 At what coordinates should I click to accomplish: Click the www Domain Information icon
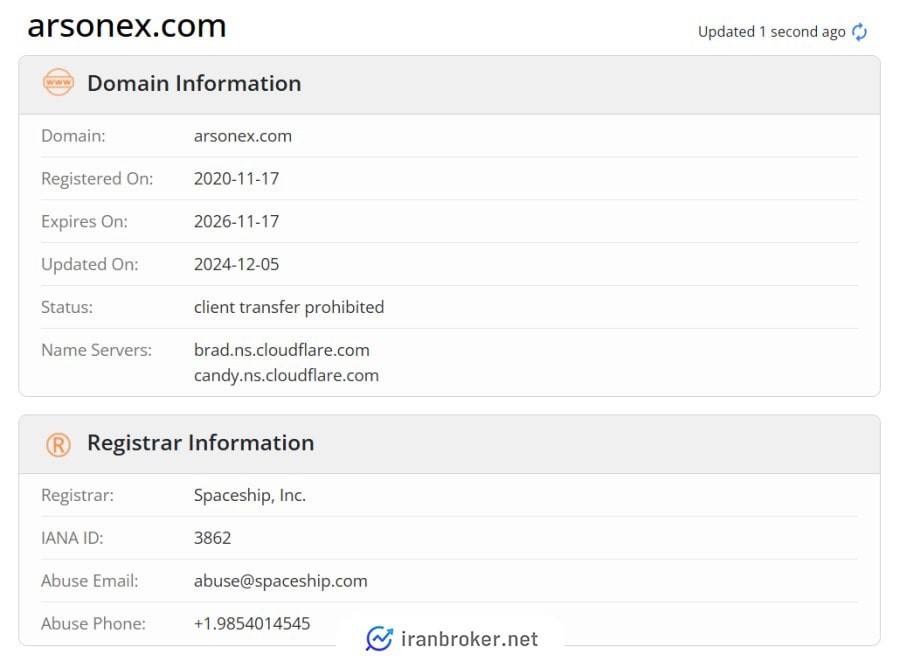pos(58,83)
